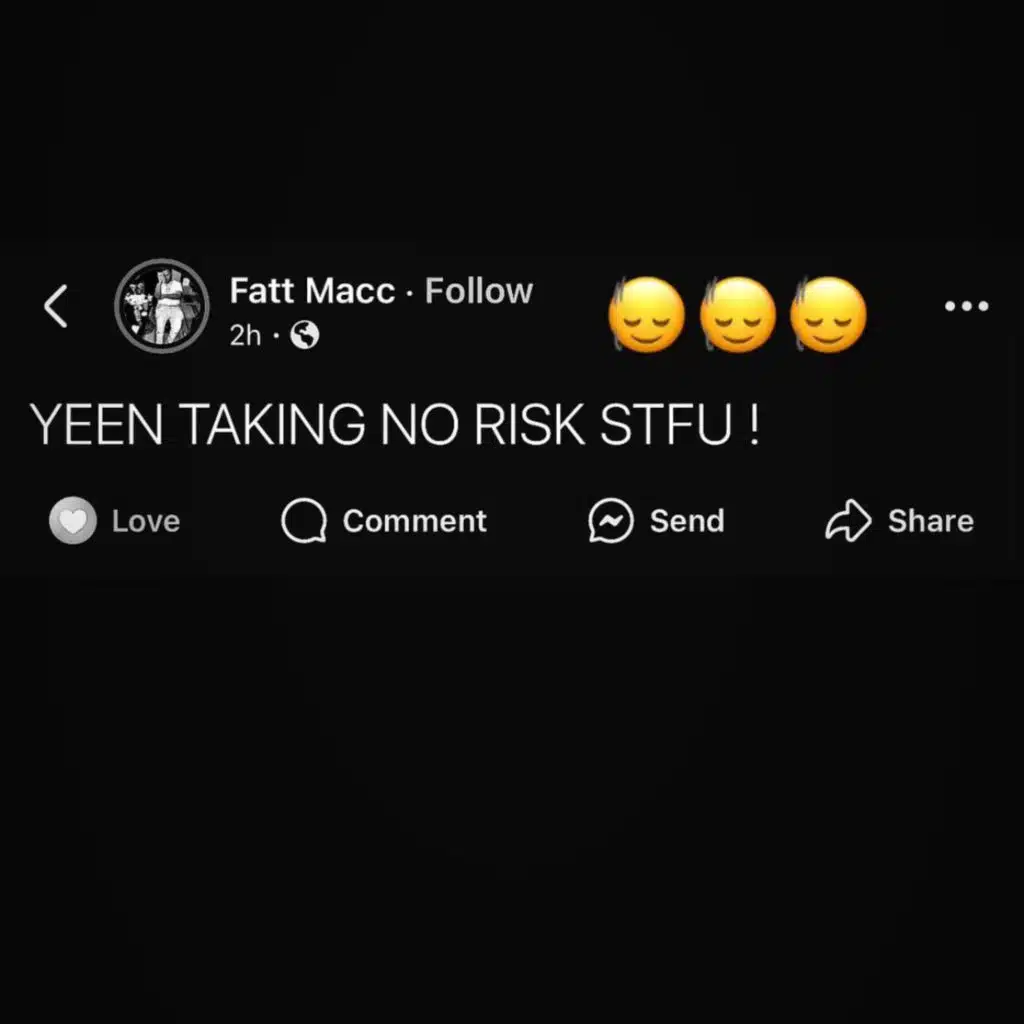Open the Fatt Macc profile name link

click(x=312, y=291)
